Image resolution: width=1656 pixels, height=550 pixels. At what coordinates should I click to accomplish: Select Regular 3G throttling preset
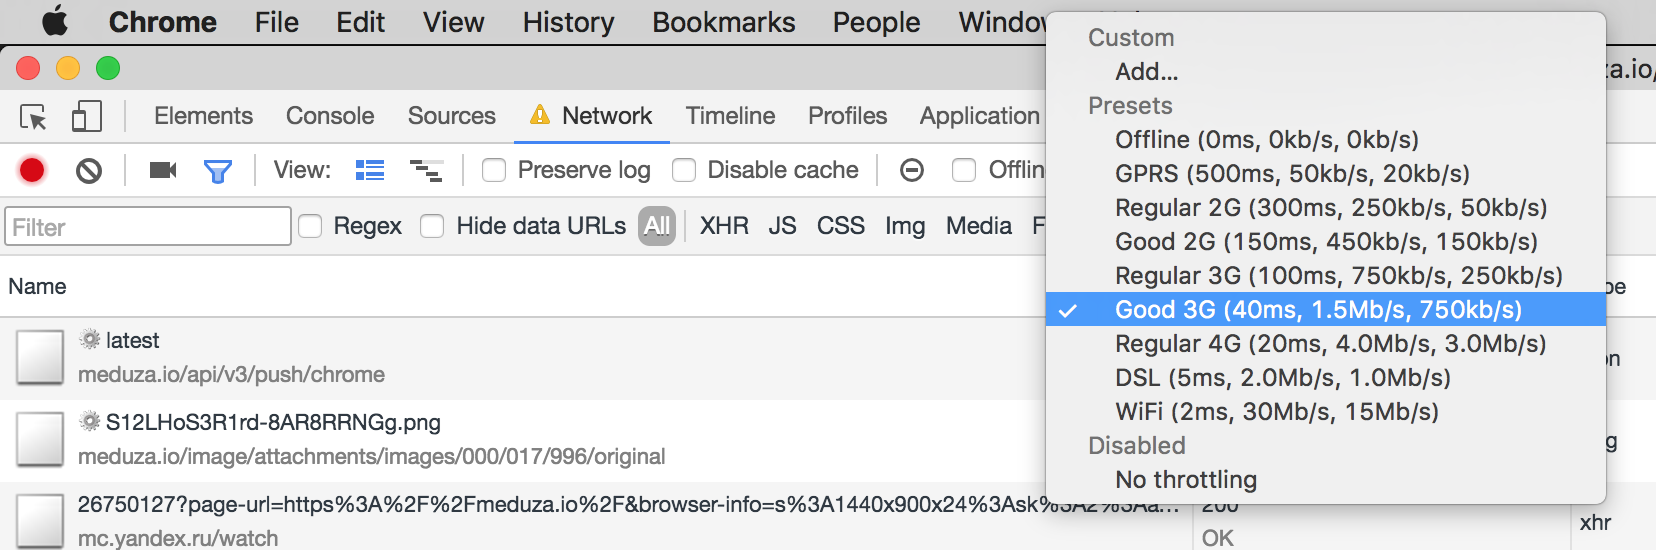coord(1326,276)
